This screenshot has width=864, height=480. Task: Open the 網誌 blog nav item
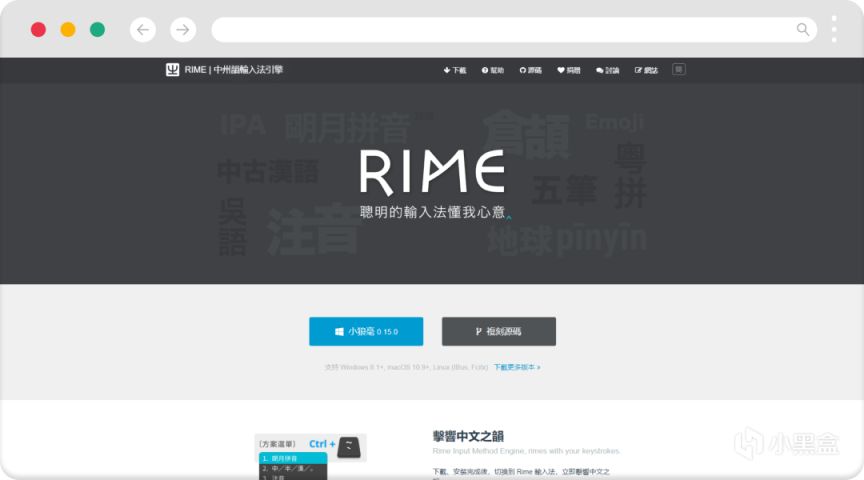tap(646, 70)
